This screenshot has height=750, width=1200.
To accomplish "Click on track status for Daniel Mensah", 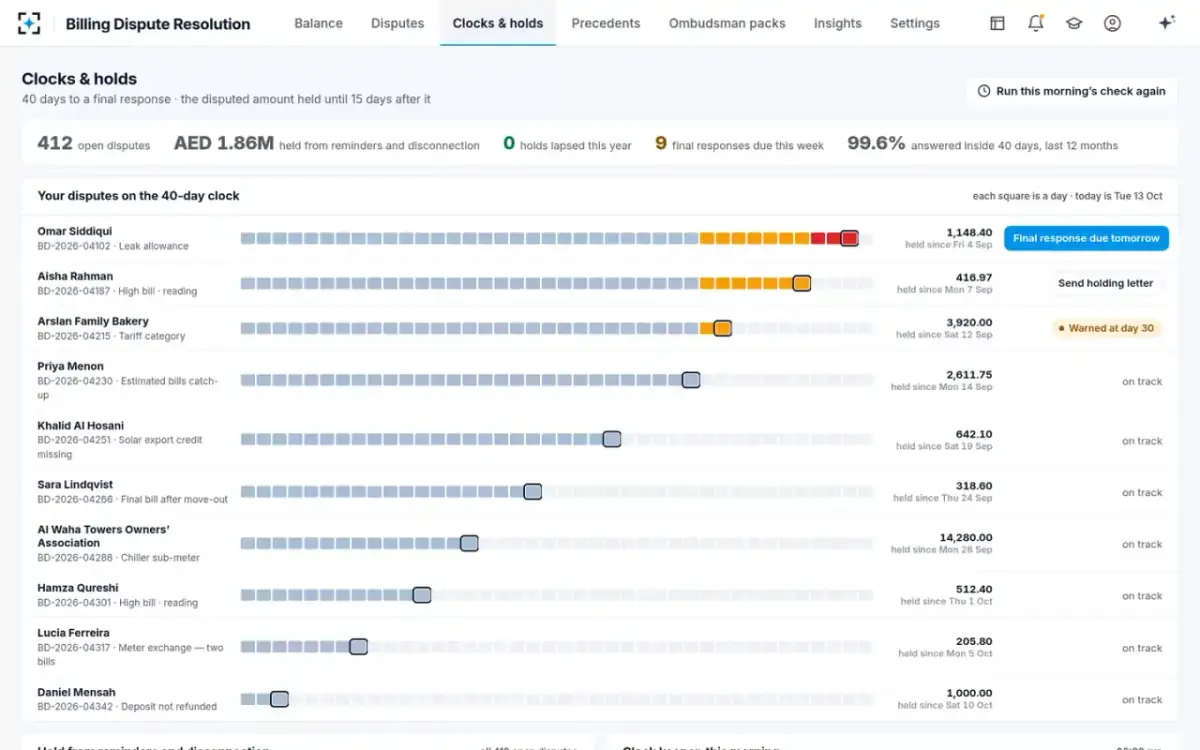I will 1142,700.
